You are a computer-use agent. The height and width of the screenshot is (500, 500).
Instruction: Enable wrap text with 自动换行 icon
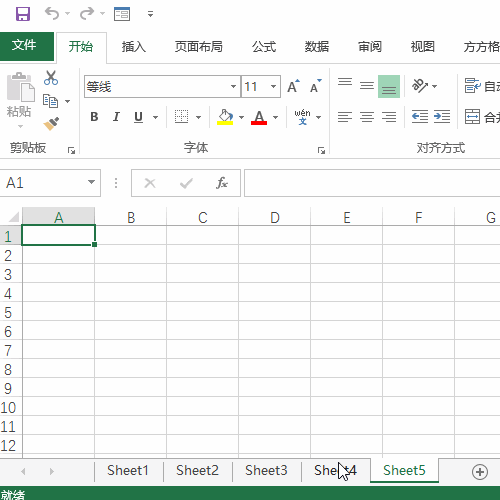pyautogui.click(x=473, y=86)
